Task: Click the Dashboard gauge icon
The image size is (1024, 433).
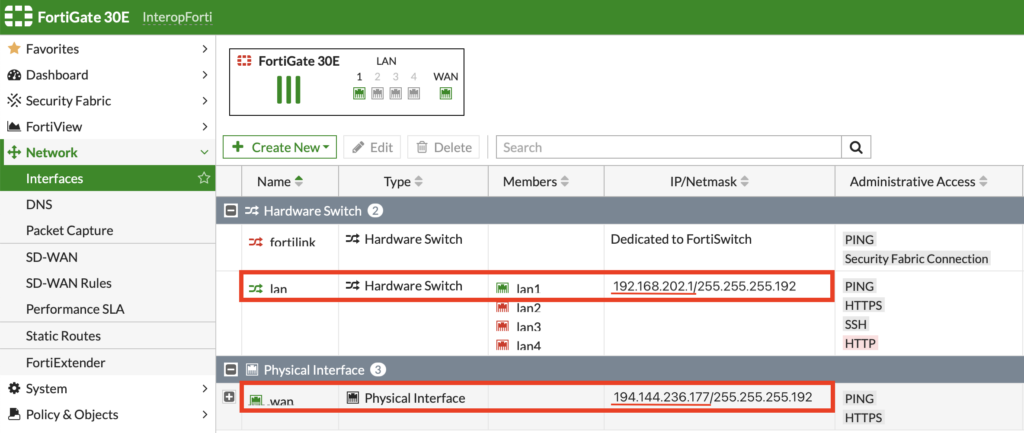Action: point(14,75)
